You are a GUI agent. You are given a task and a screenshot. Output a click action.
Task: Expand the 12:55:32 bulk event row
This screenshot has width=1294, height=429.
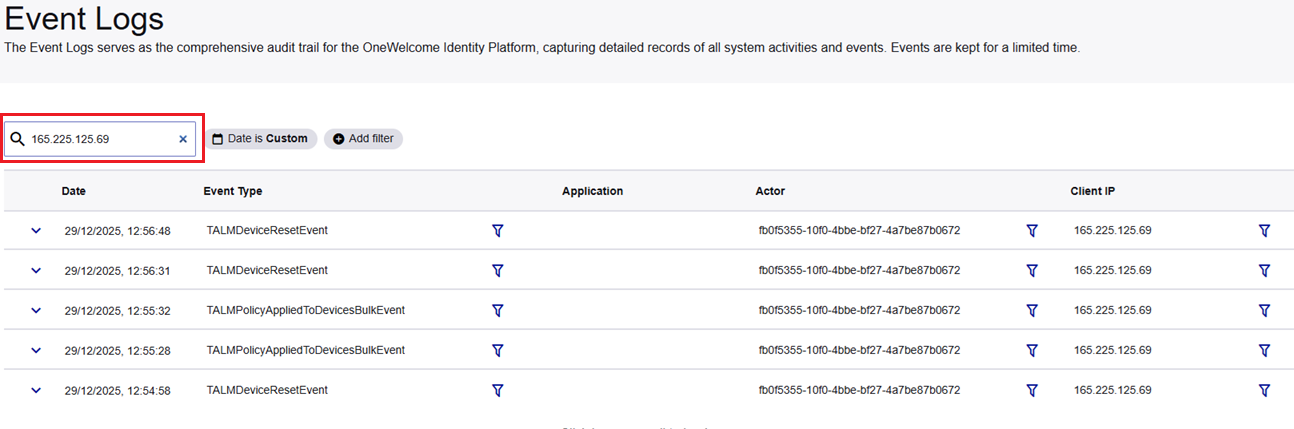point(36,310)
